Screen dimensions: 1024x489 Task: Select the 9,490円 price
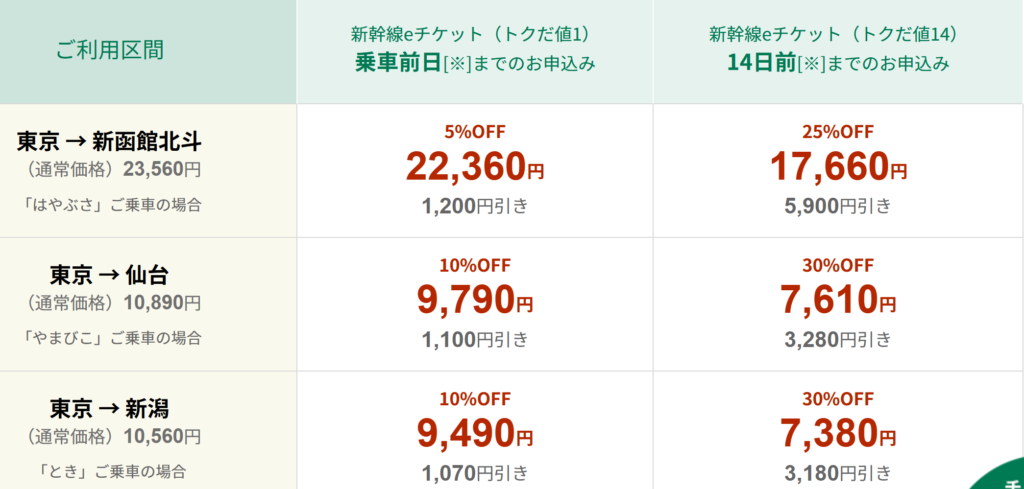tap(475, 434)
